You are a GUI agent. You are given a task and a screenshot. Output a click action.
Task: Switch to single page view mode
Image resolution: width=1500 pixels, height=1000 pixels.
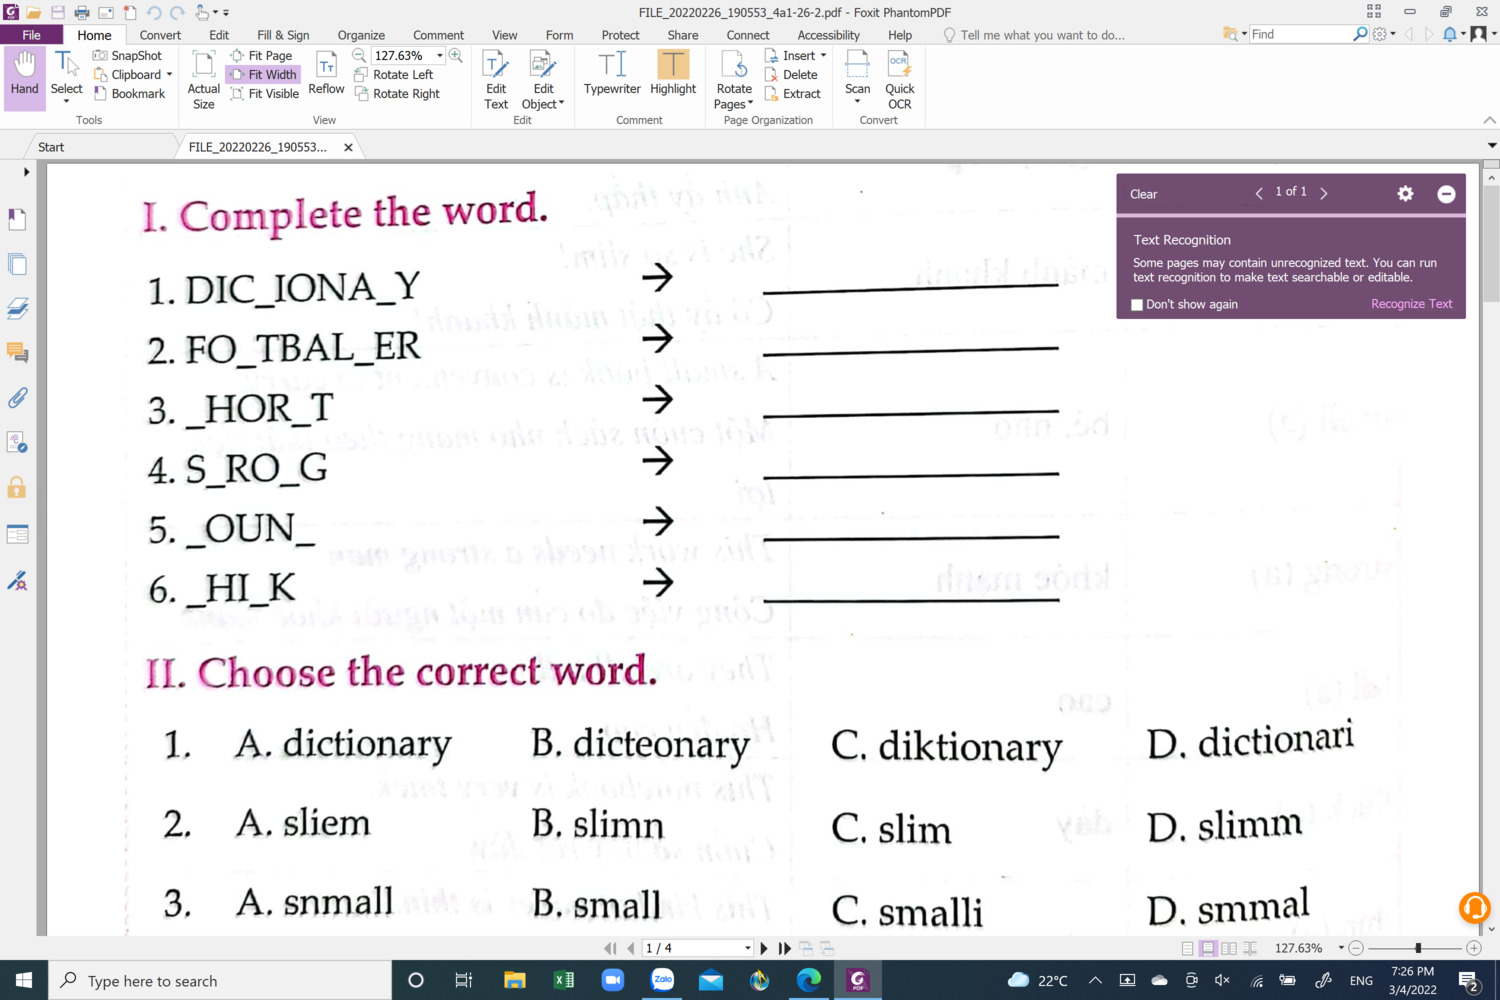pyautogui.click(x=1187, y=948)
